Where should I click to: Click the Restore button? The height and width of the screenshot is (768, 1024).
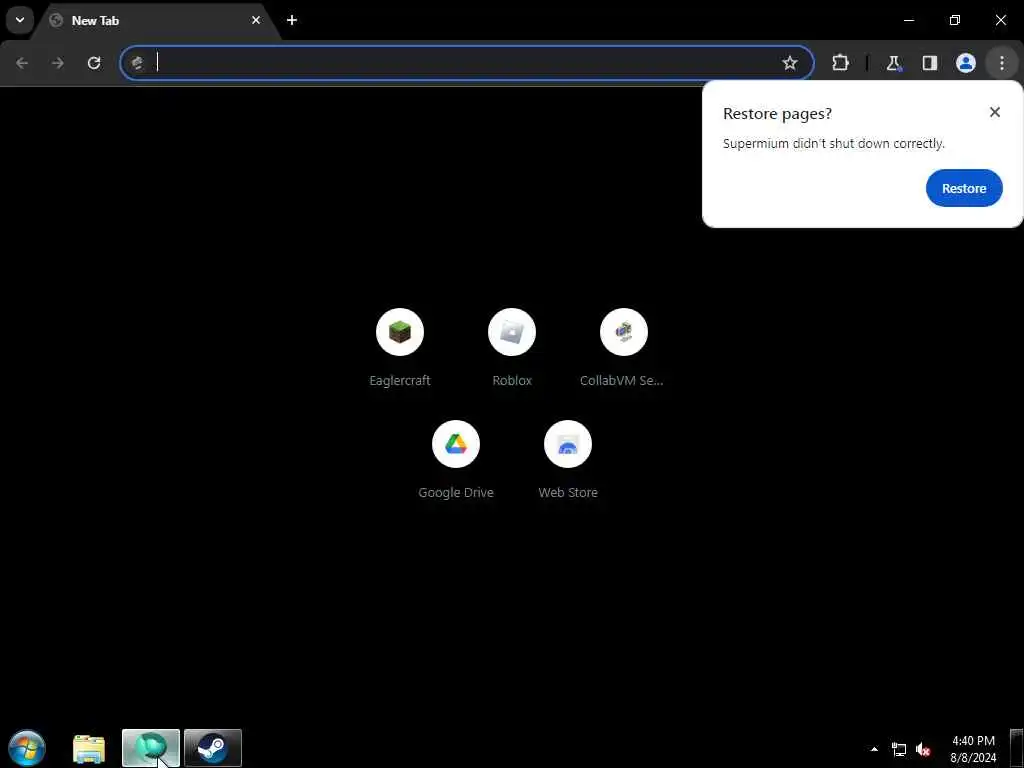coord(964,188)
